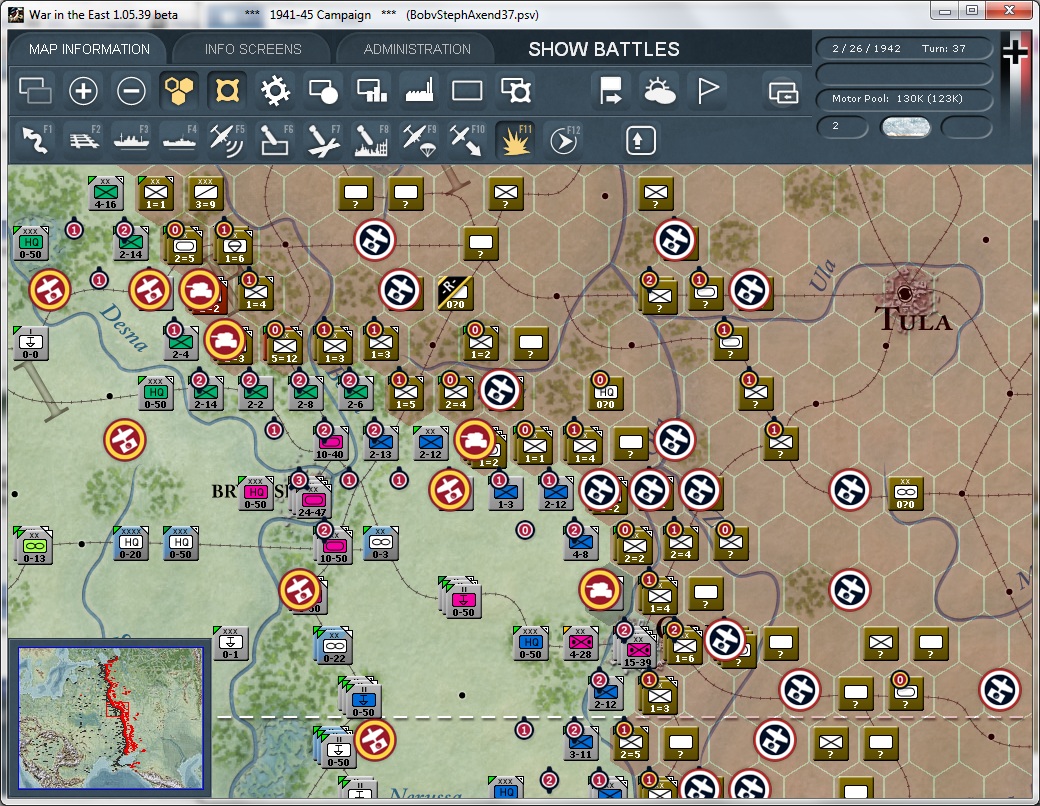The height and width of the screenshot is (806, 1040).
Task: Click the rectangle with gear icon
Action: pos(515,91)
